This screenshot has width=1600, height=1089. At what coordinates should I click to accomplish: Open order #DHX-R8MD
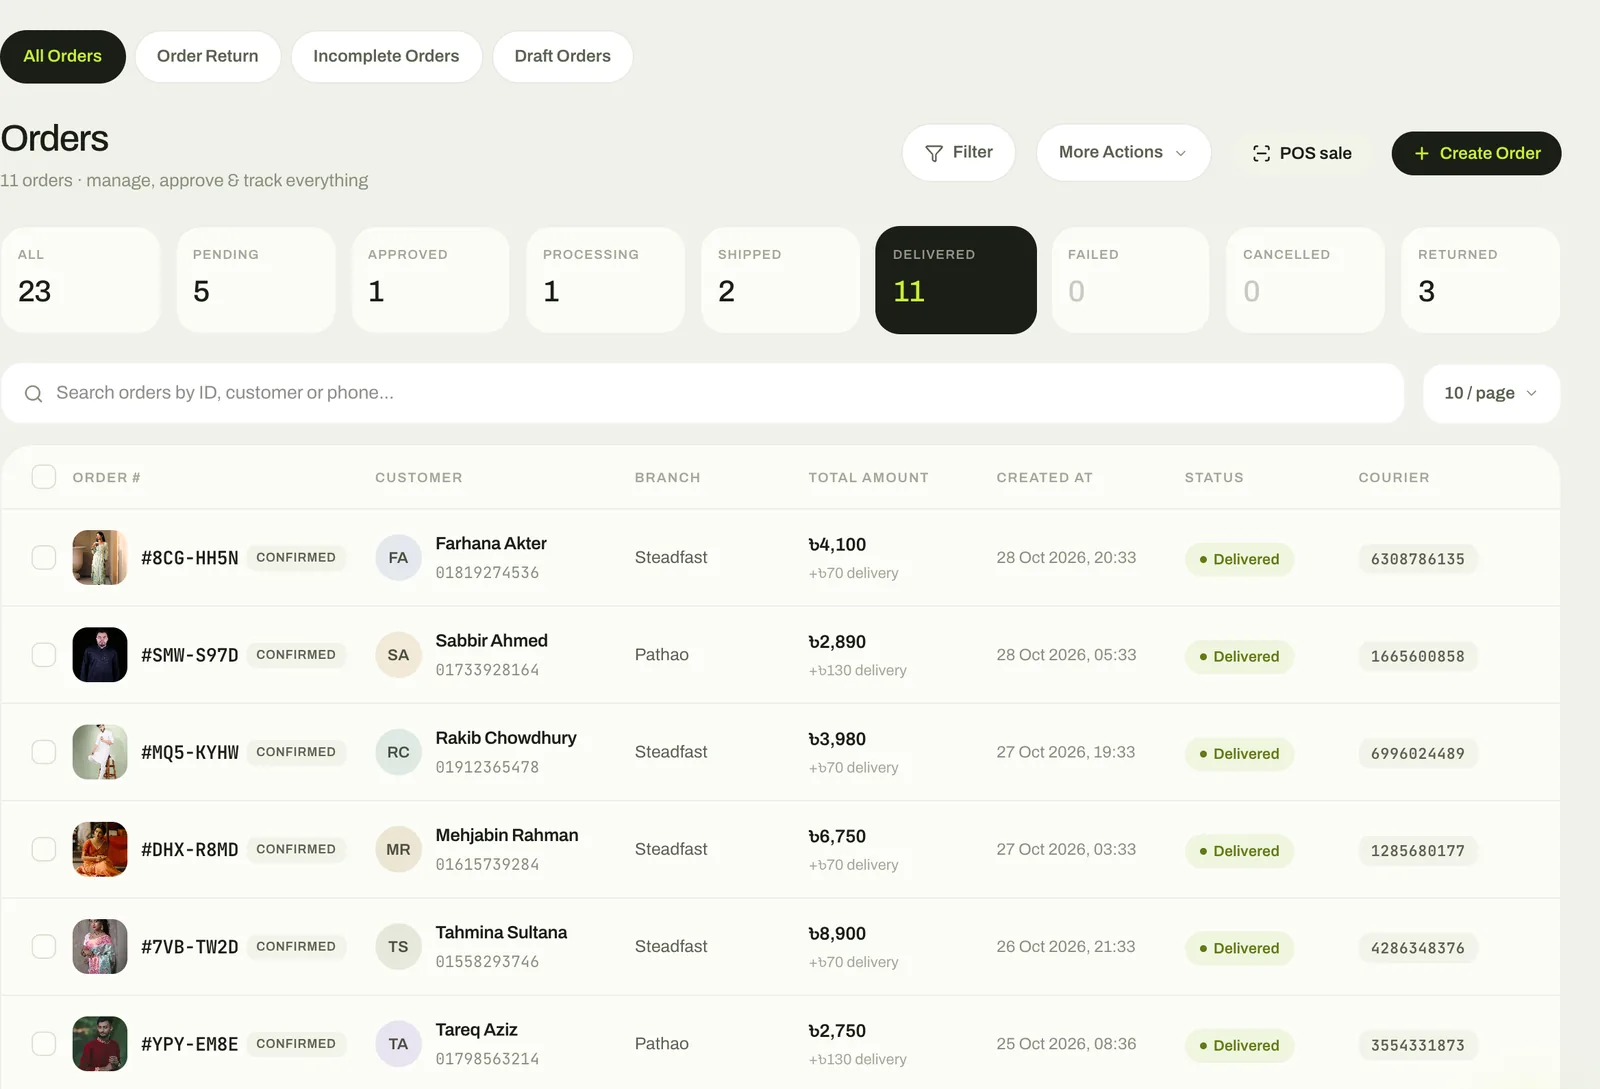[x=190, y=849]
